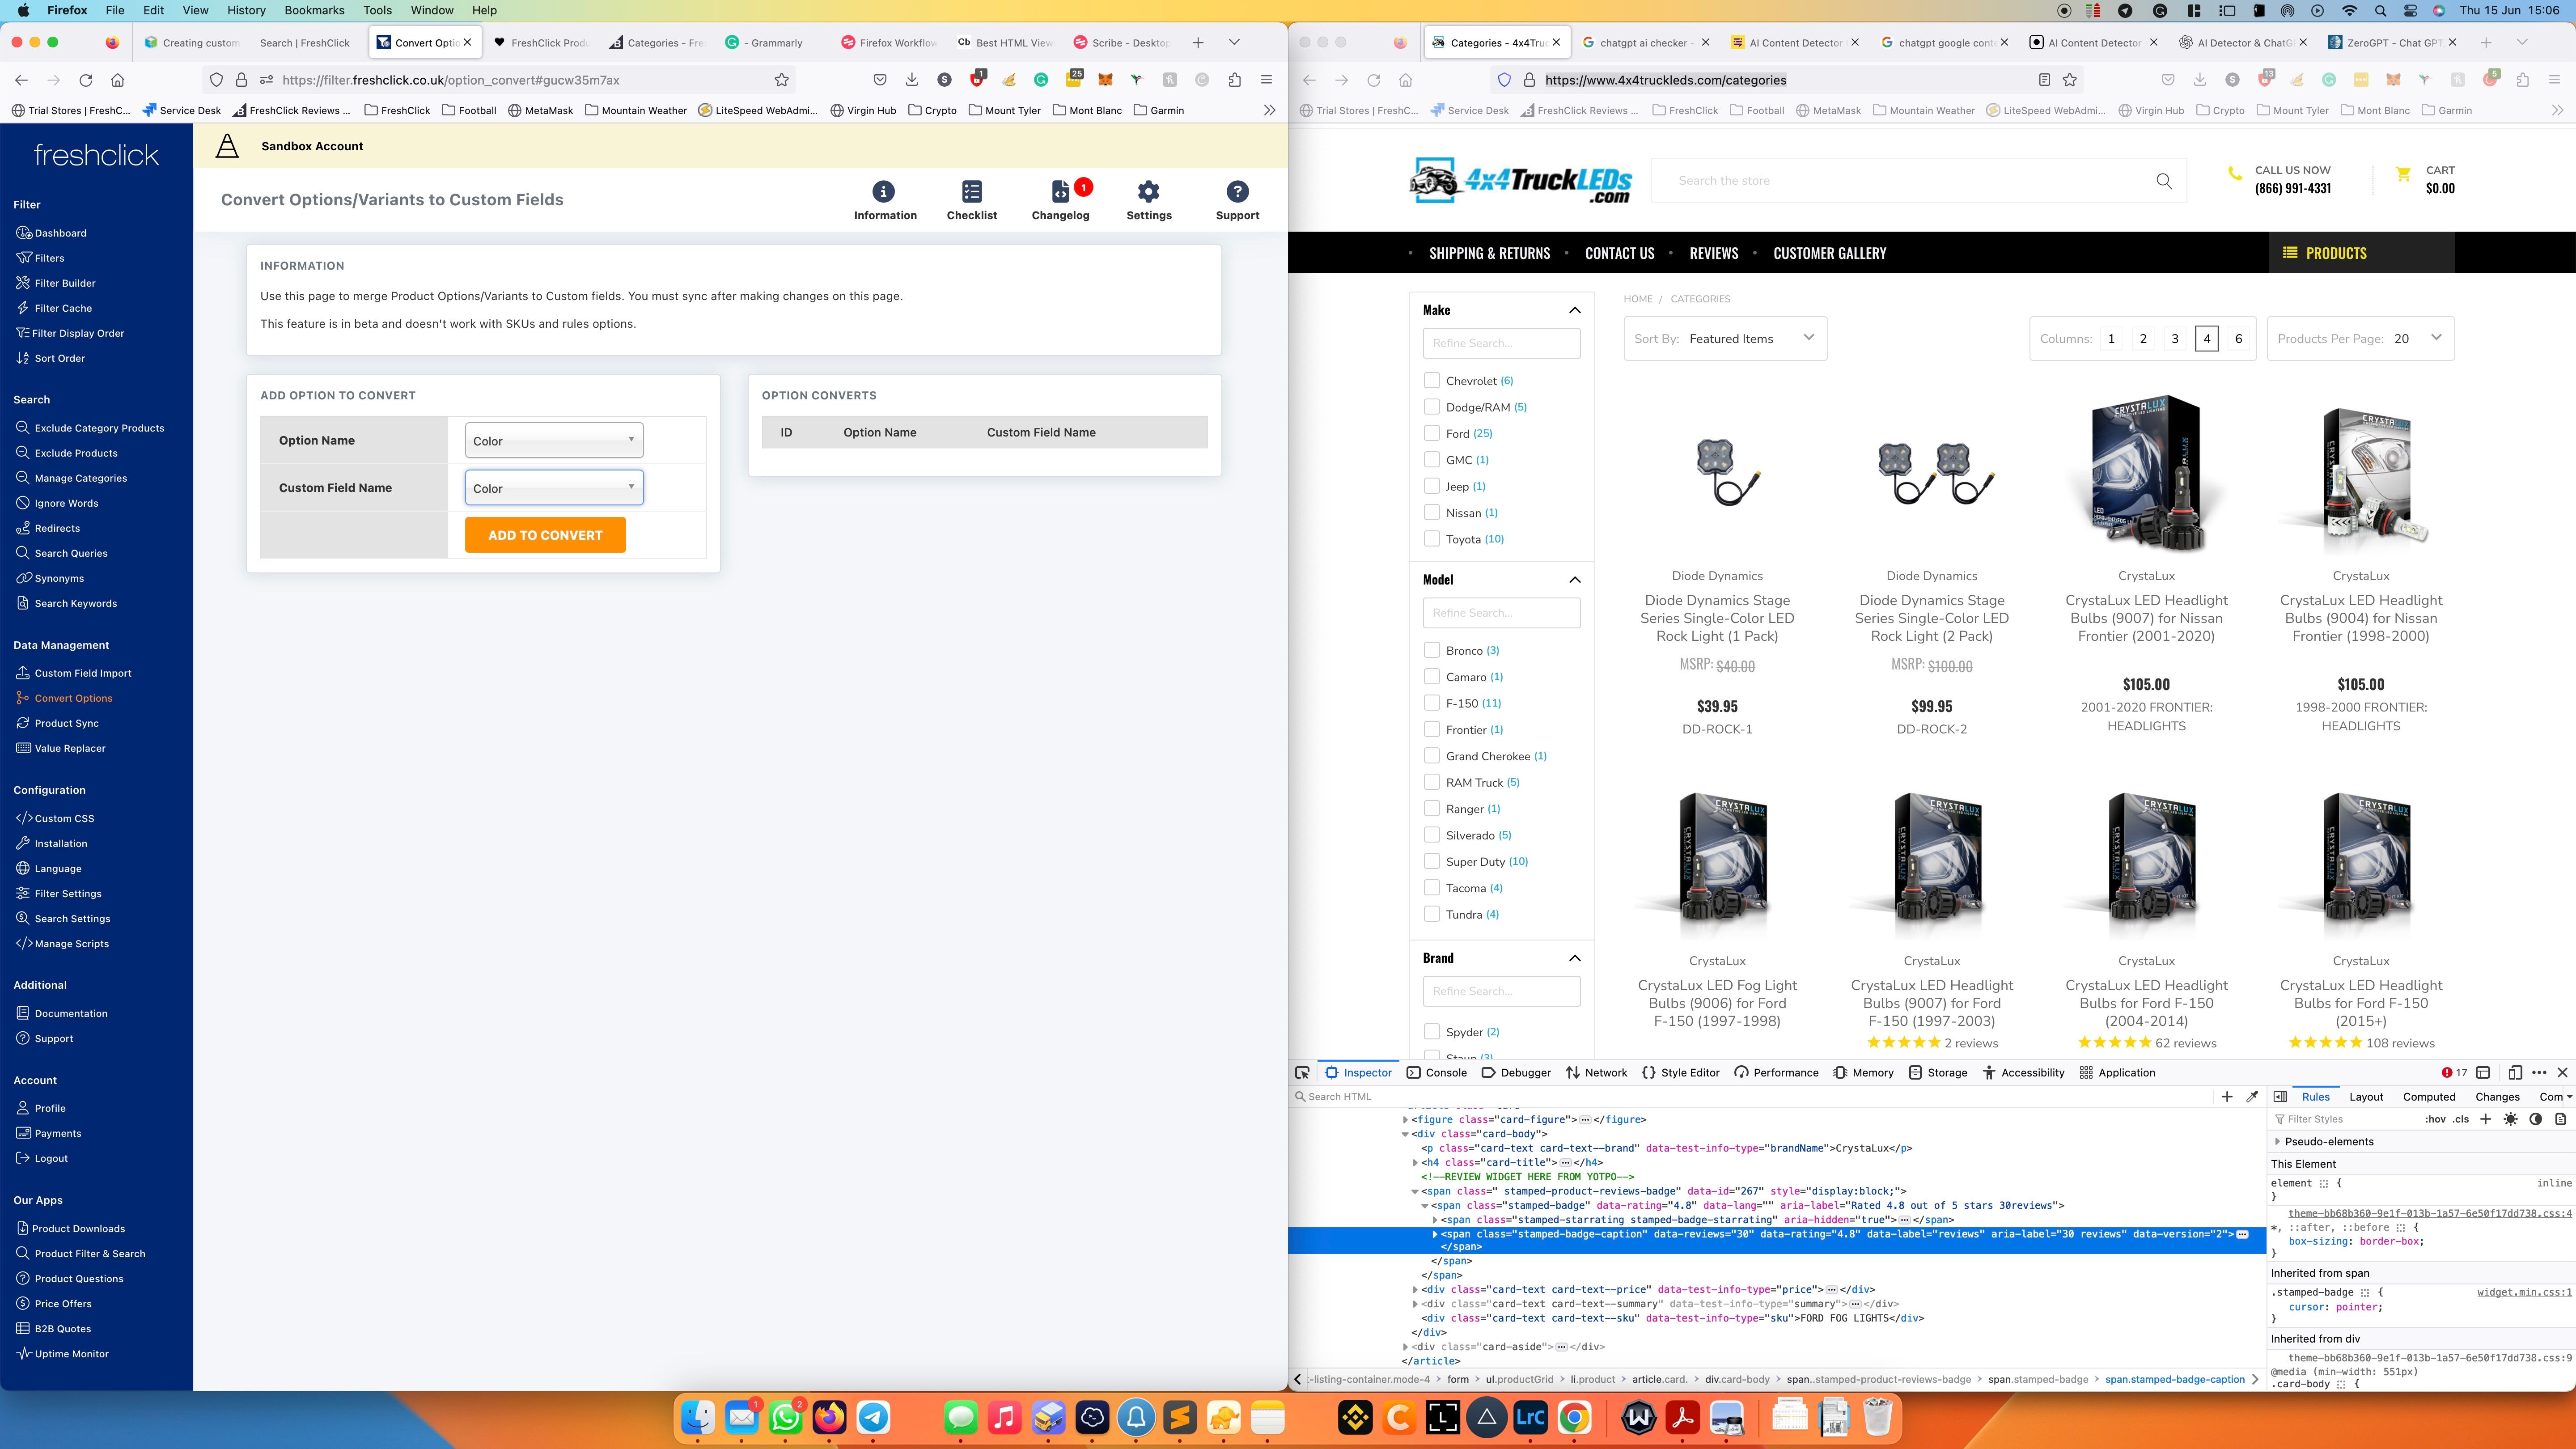The image size is (2576, 1449).
Task: Open the Customer Gallery page
Action: (1829, 253)
